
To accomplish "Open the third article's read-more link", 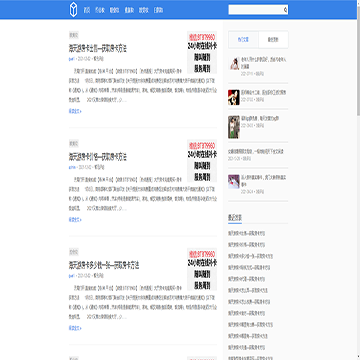I will coord(75,328).
